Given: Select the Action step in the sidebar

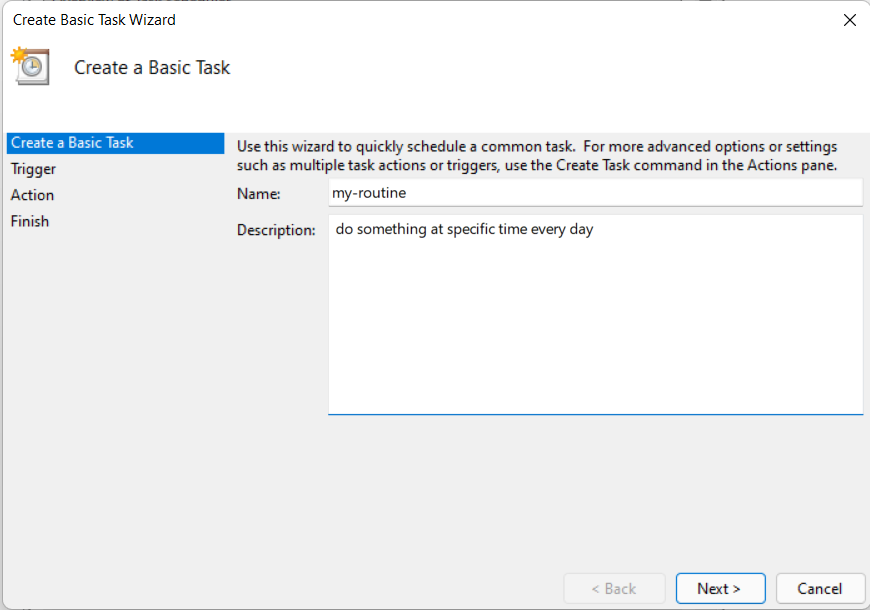Looking at the screenshot, I should 31,194.
